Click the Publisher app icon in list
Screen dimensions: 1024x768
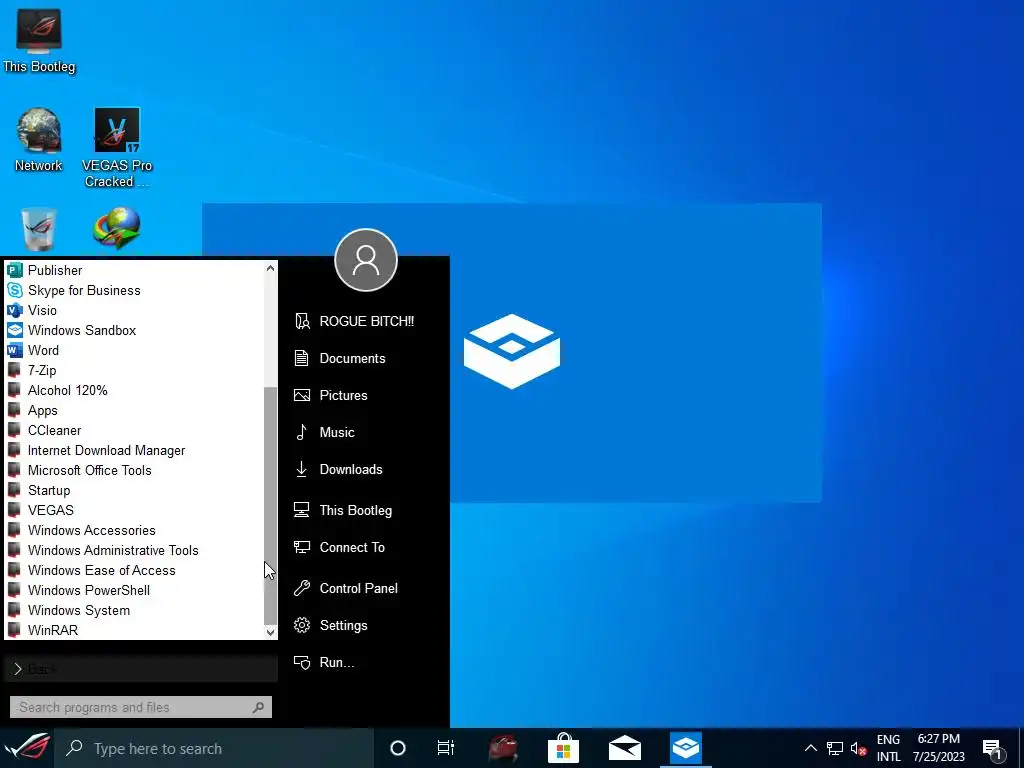click(x=14, y=270)
